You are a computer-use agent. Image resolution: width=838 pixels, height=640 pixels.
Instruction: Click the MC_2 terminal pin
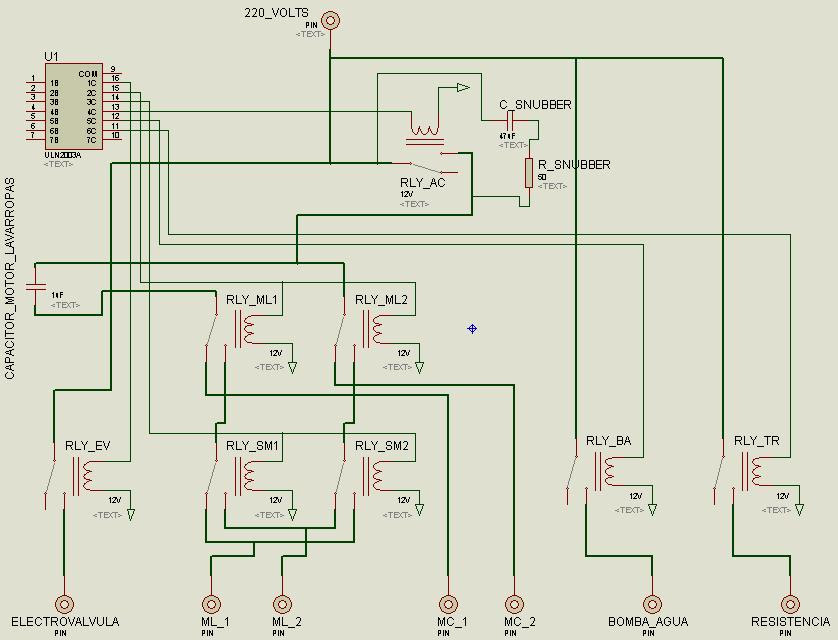pos(514,604)
